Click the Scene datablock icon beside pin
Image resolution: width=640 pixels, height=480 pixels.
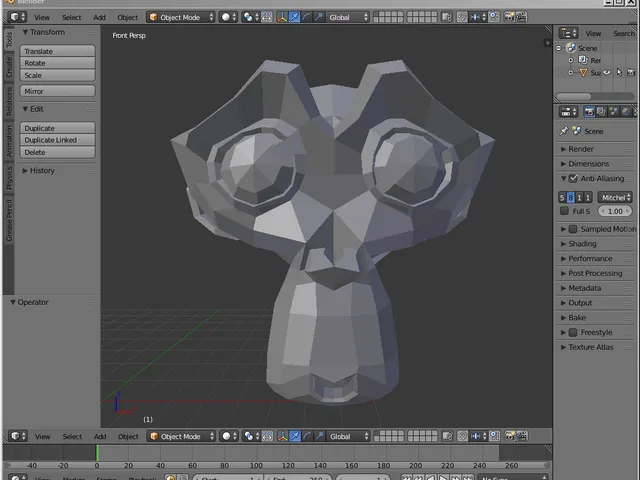(x=576, y=131)
